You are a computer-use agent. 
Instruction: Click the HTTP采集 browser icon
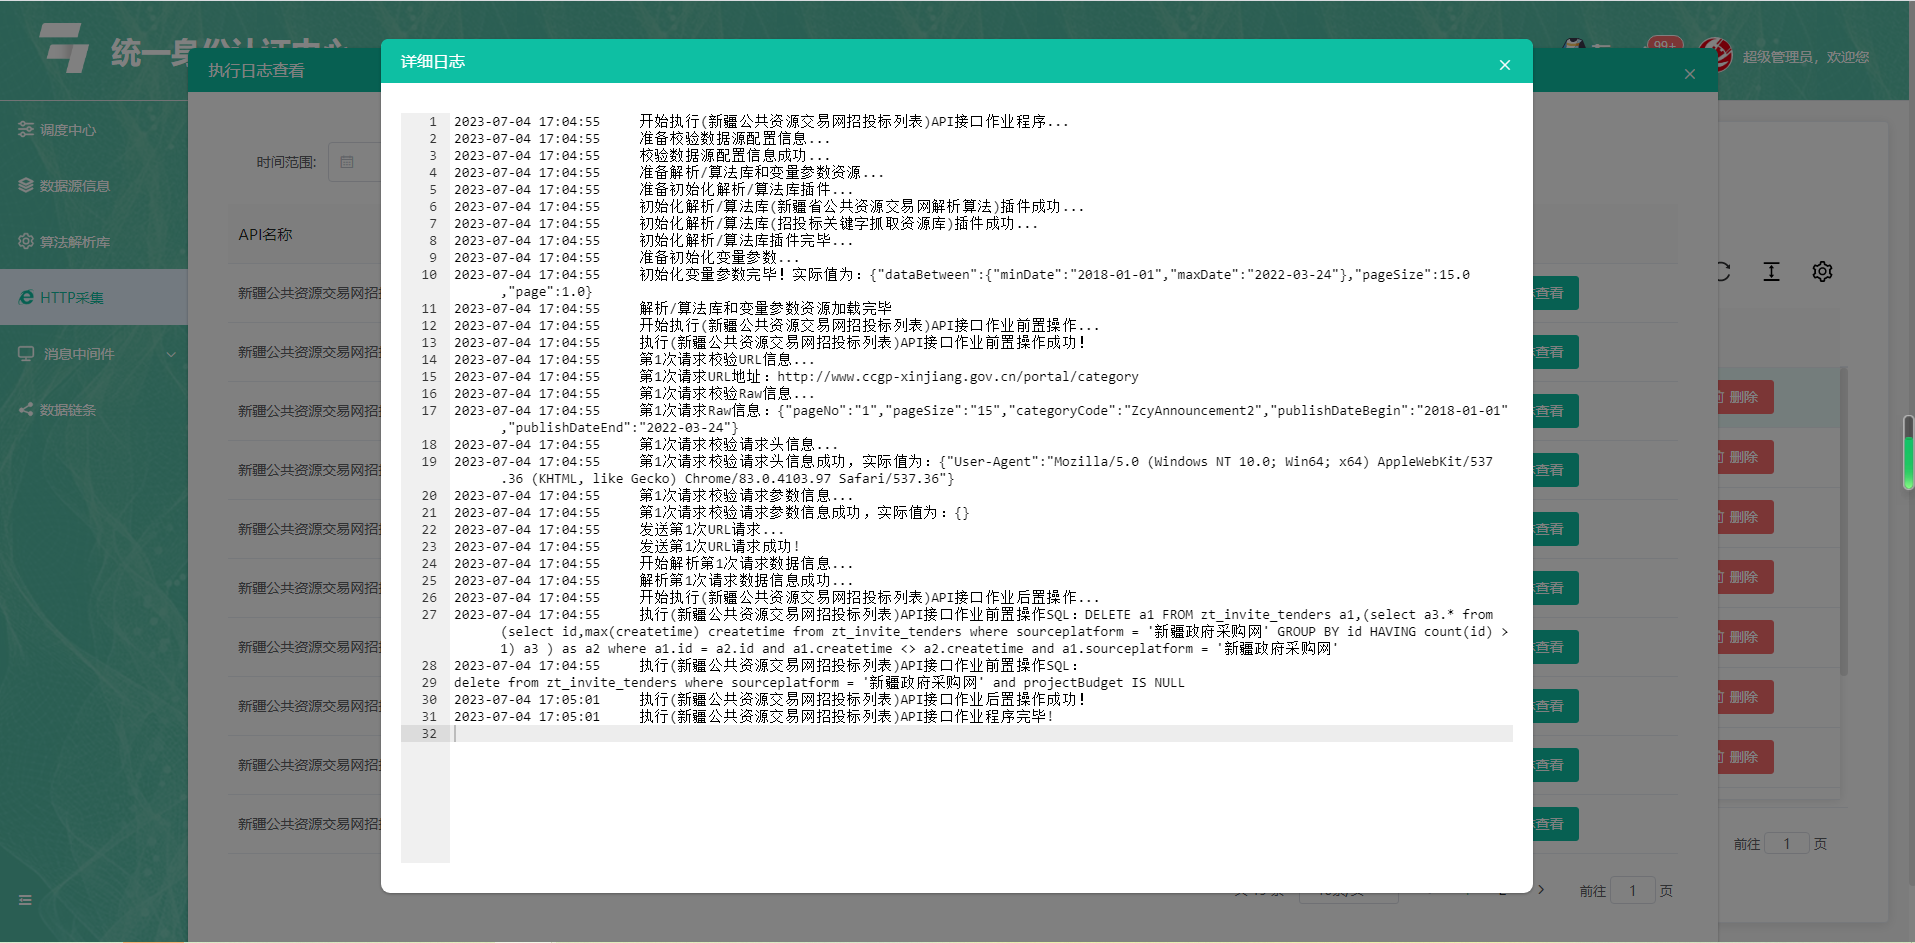[x=26, y=297]
